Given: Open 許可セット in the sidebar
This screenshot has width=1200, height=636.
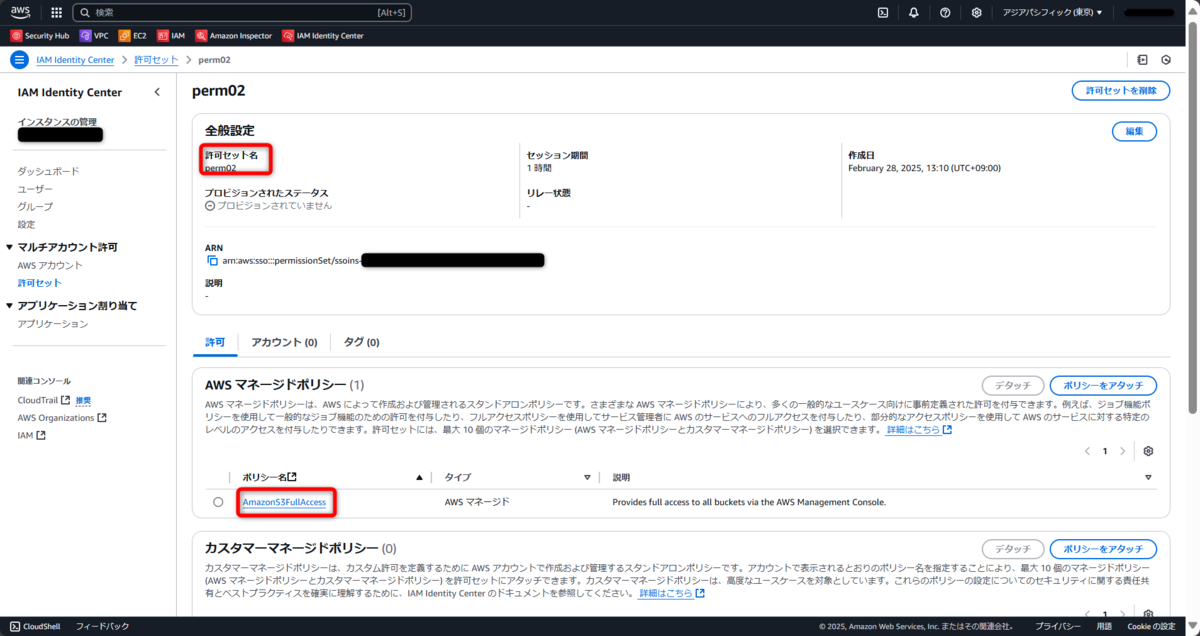Looking at the screenshot, I should [39, 283].
